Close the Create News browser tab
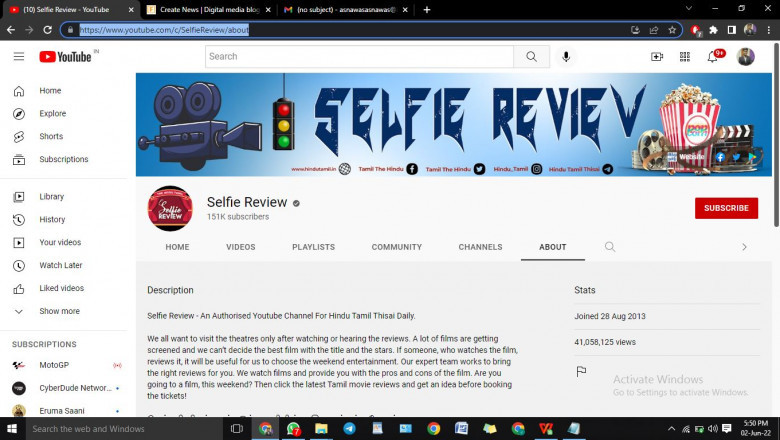Image resolution: width=780 pixels, height=440 pixels. (268, 9)
